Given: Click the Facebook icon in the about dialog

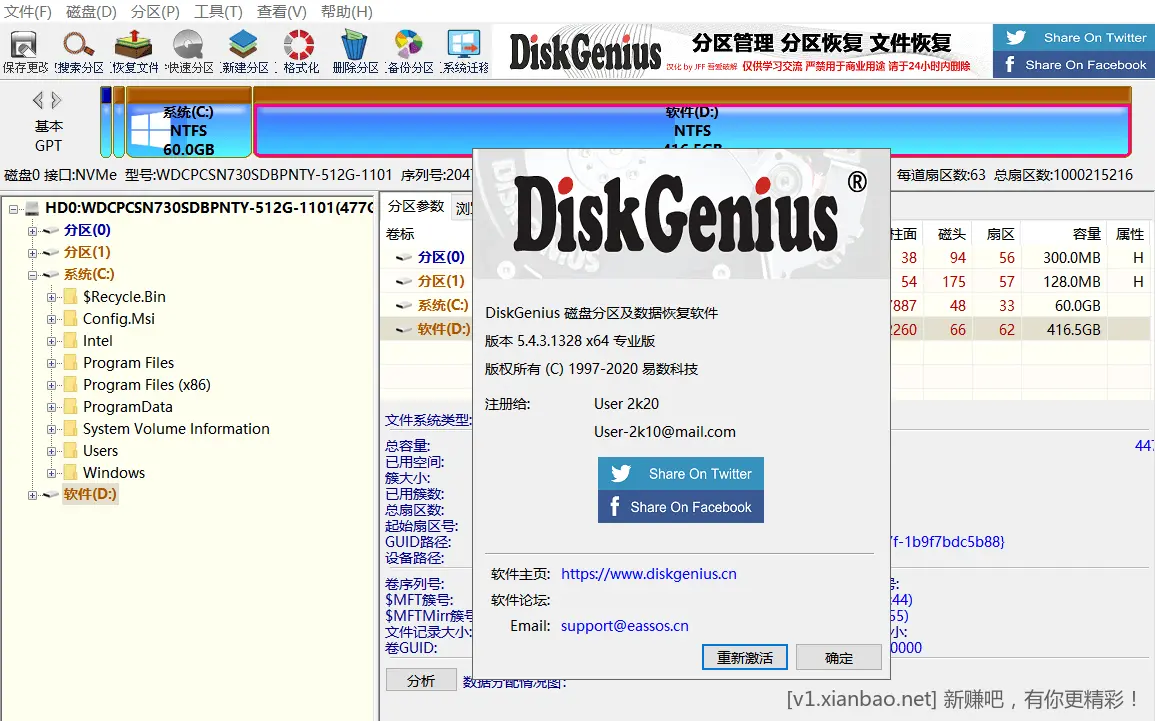Looking at the screenshot, I should [x=614, y=507].
